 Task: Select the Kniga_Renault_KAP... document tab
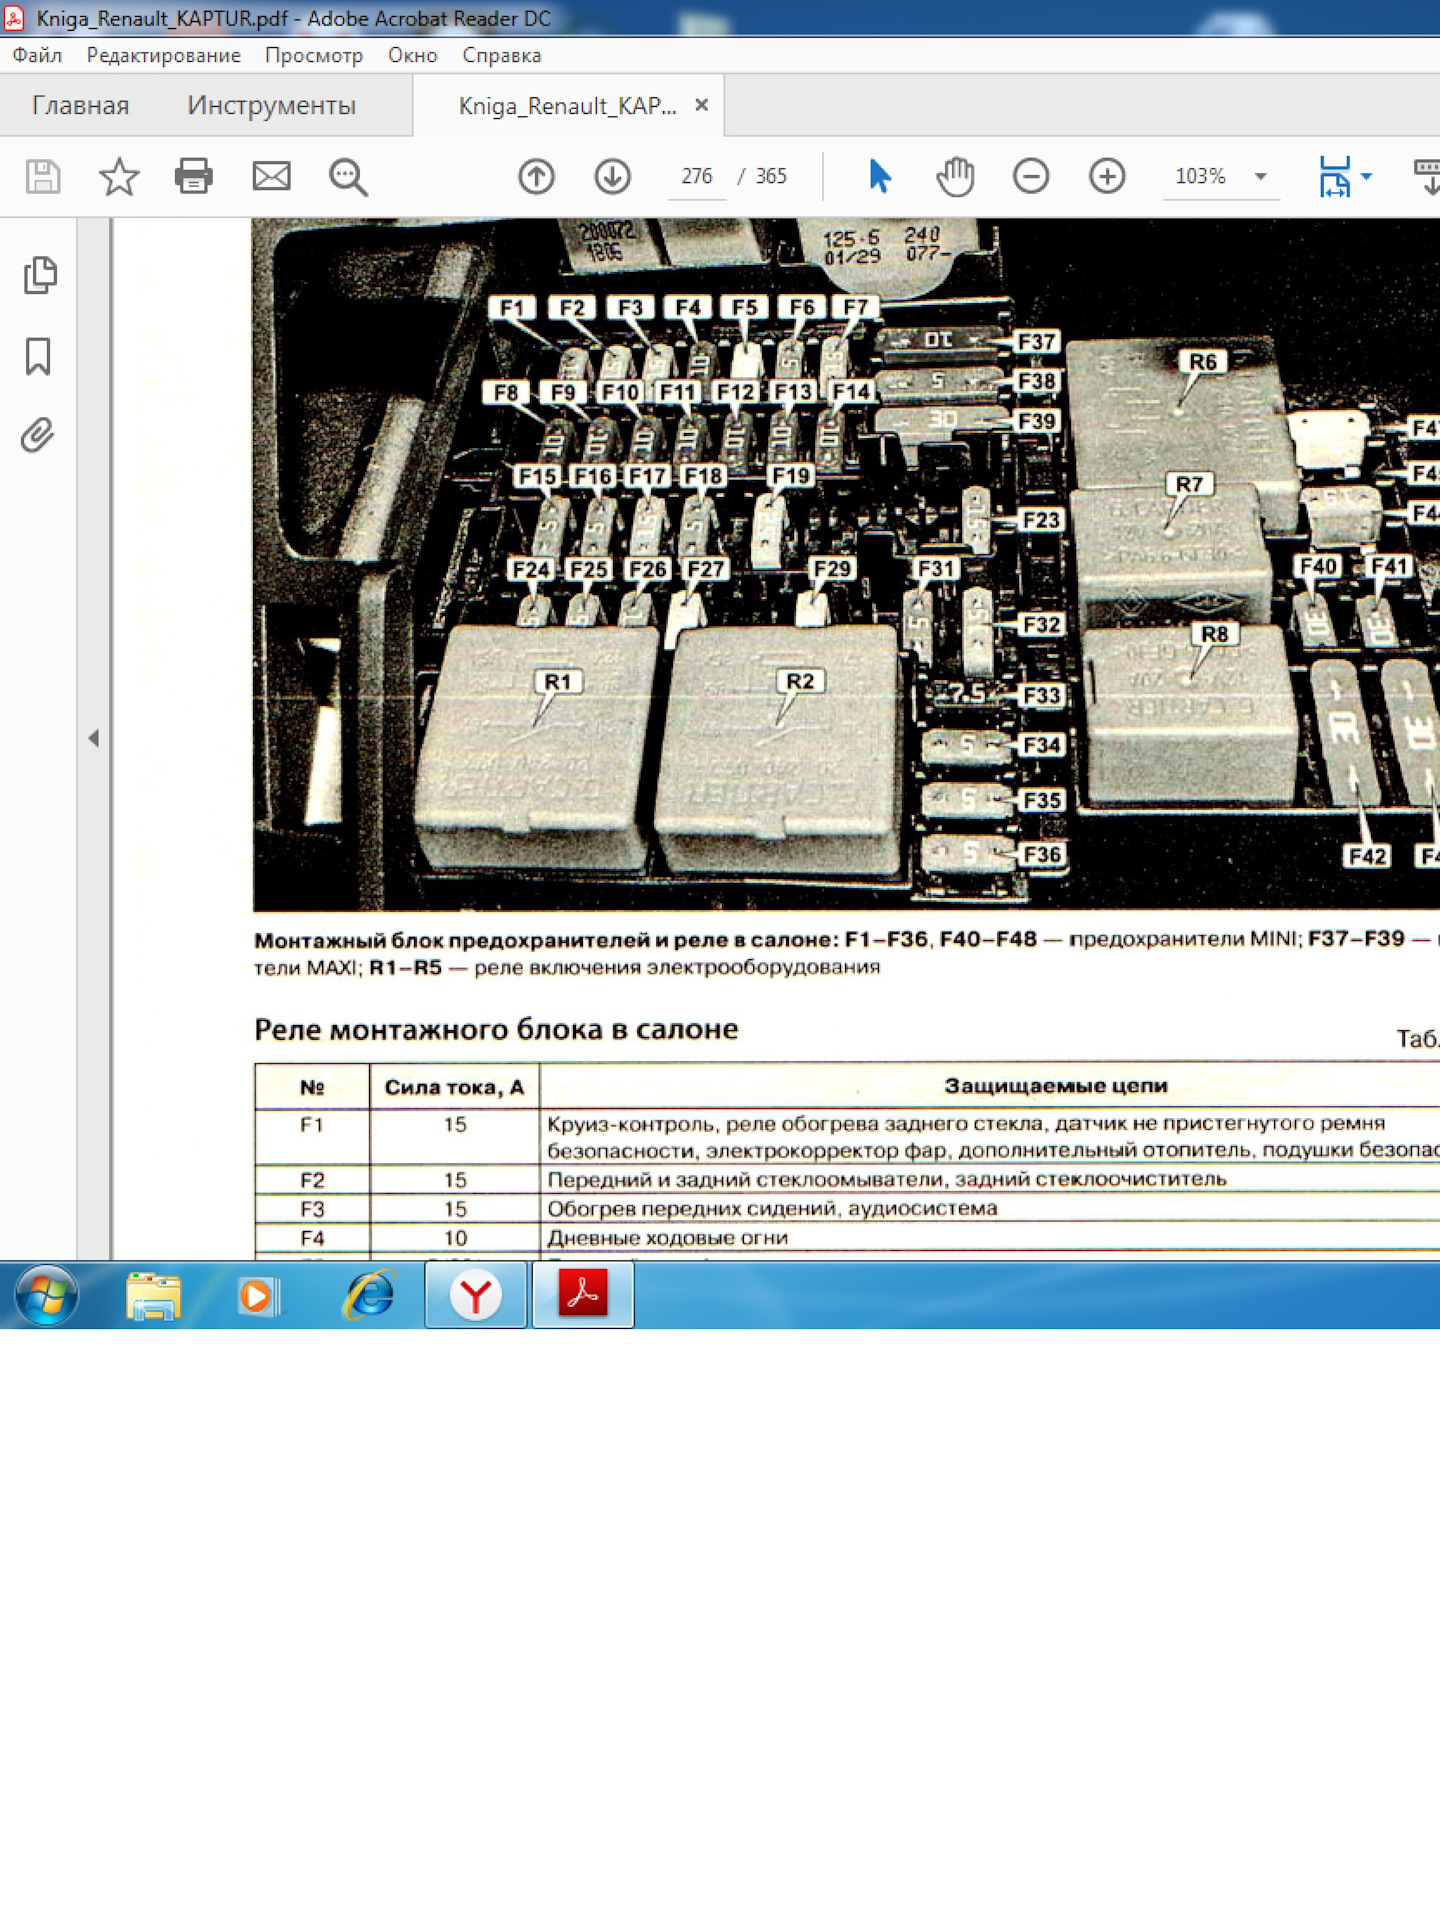pyautogui.click(x=567, y=106)
